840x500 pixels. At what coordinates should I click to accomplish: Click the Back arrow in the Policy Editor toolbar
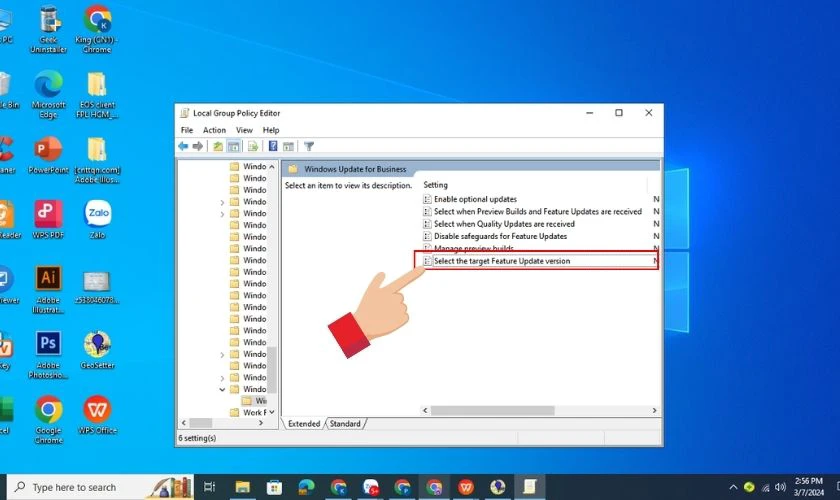(x=183, y=146)
